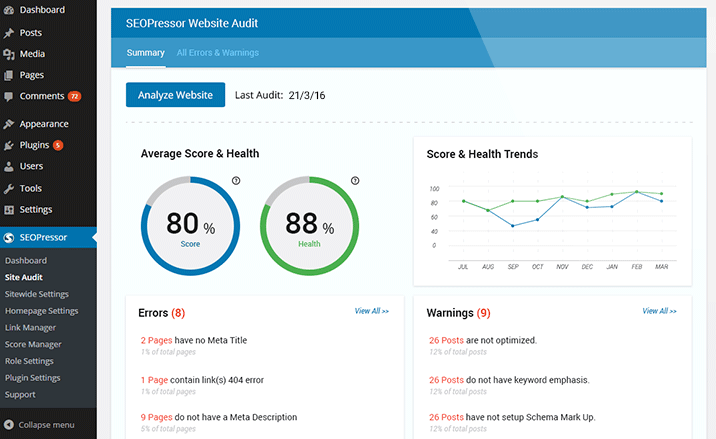The height and width of the screenshot is (439, 716).
Task: Click the help icon next to Health gauge
Action: (355, 181)
